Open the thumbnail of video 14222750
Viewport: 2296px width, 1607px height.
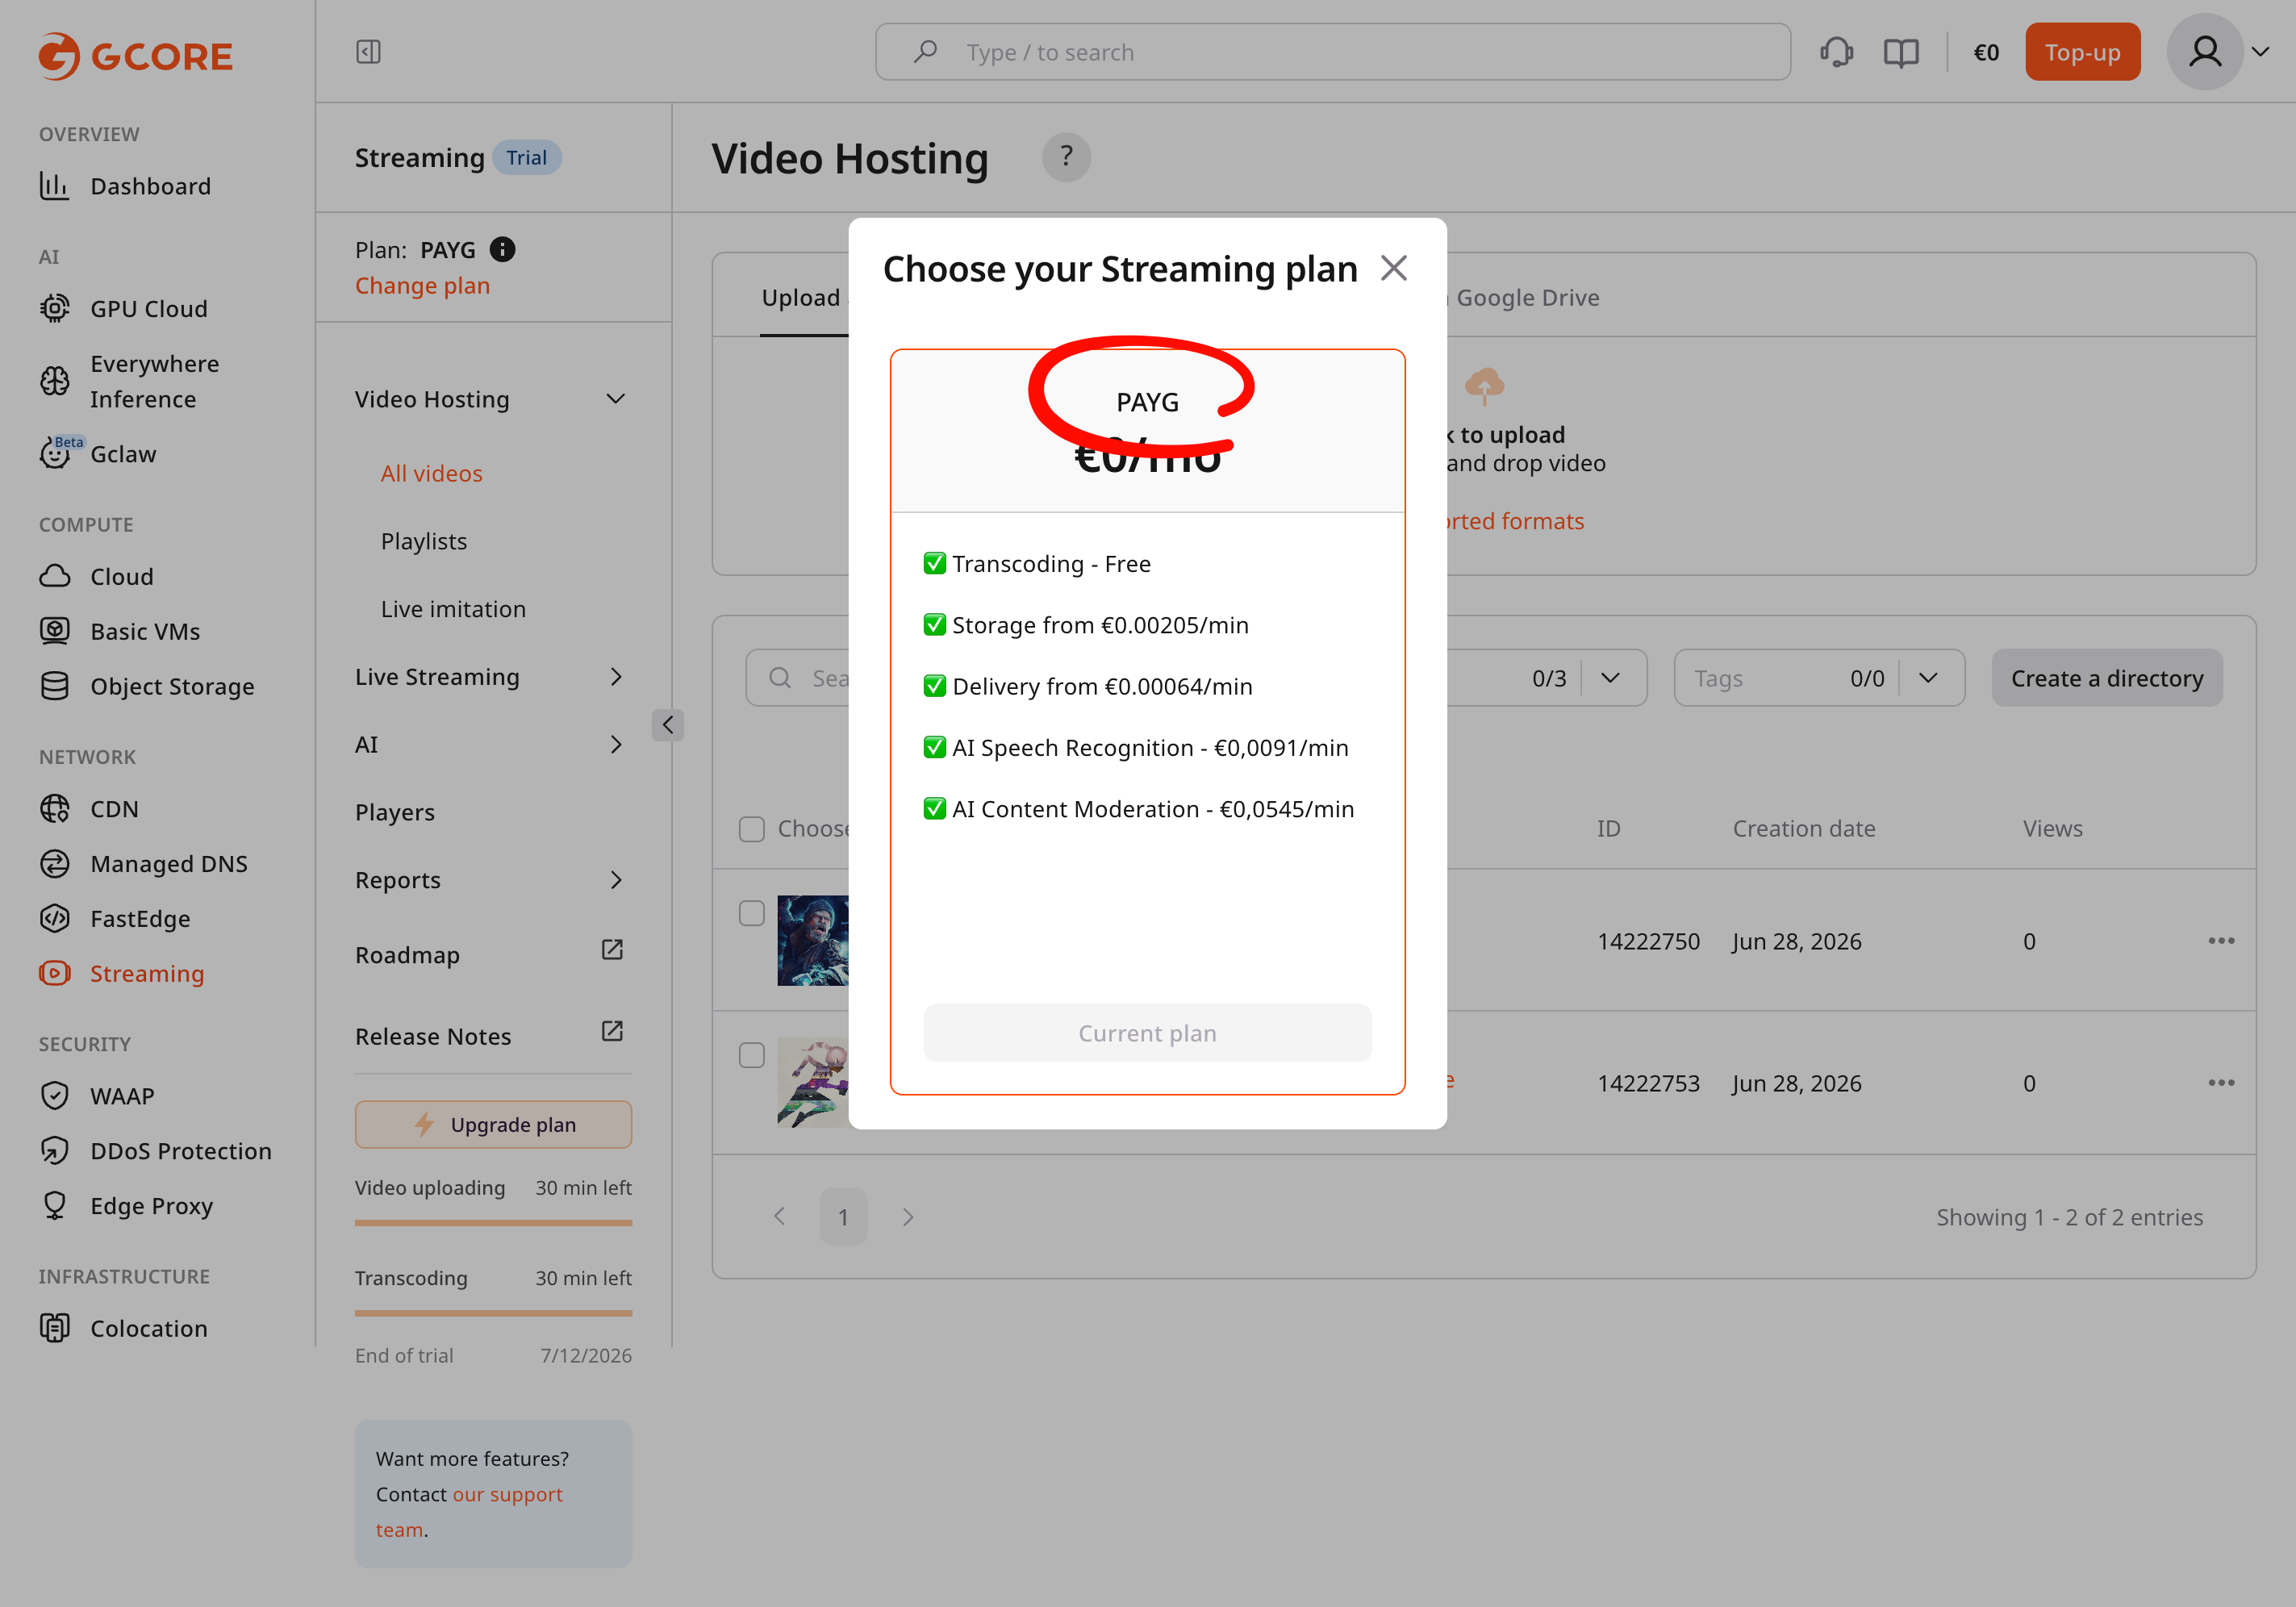click(x=813, y=941)
